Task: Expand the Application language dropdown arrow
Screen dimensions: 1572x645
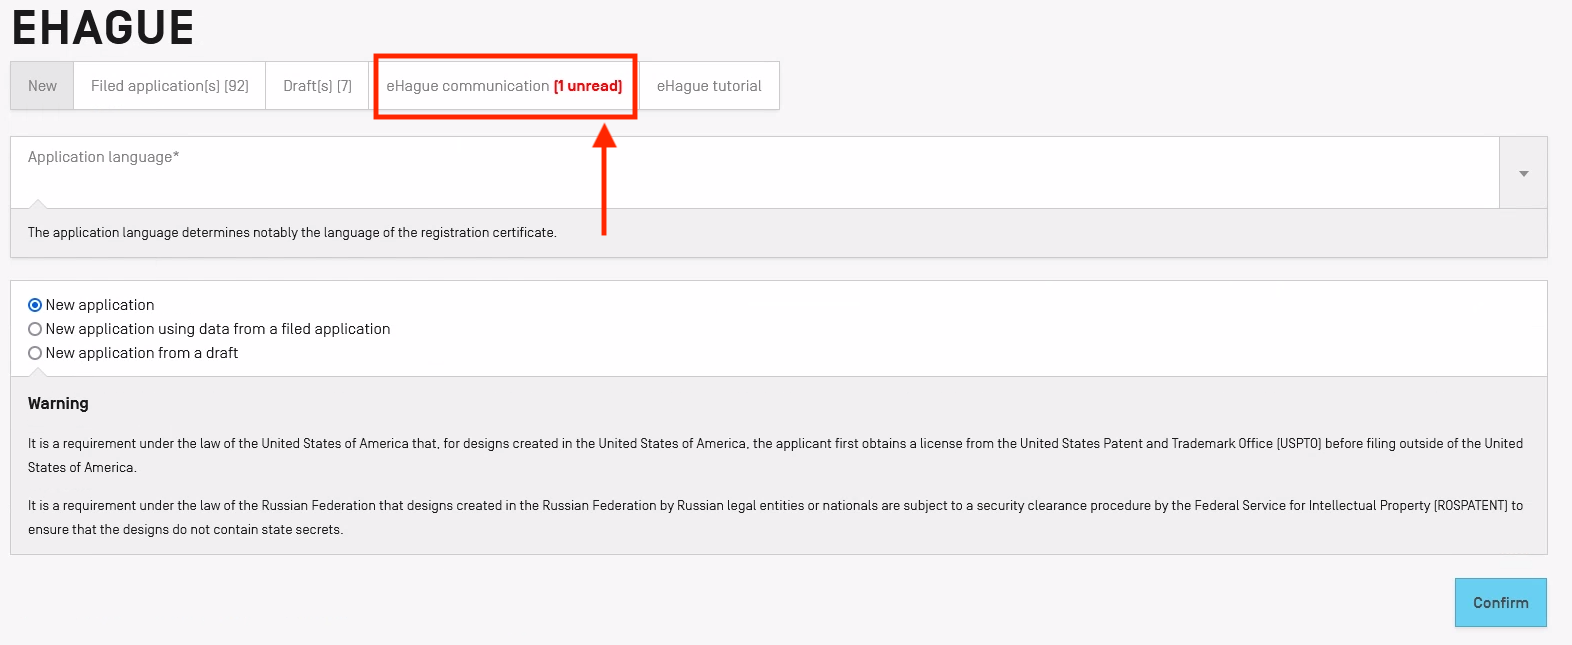Action: tap(1523, 173)
